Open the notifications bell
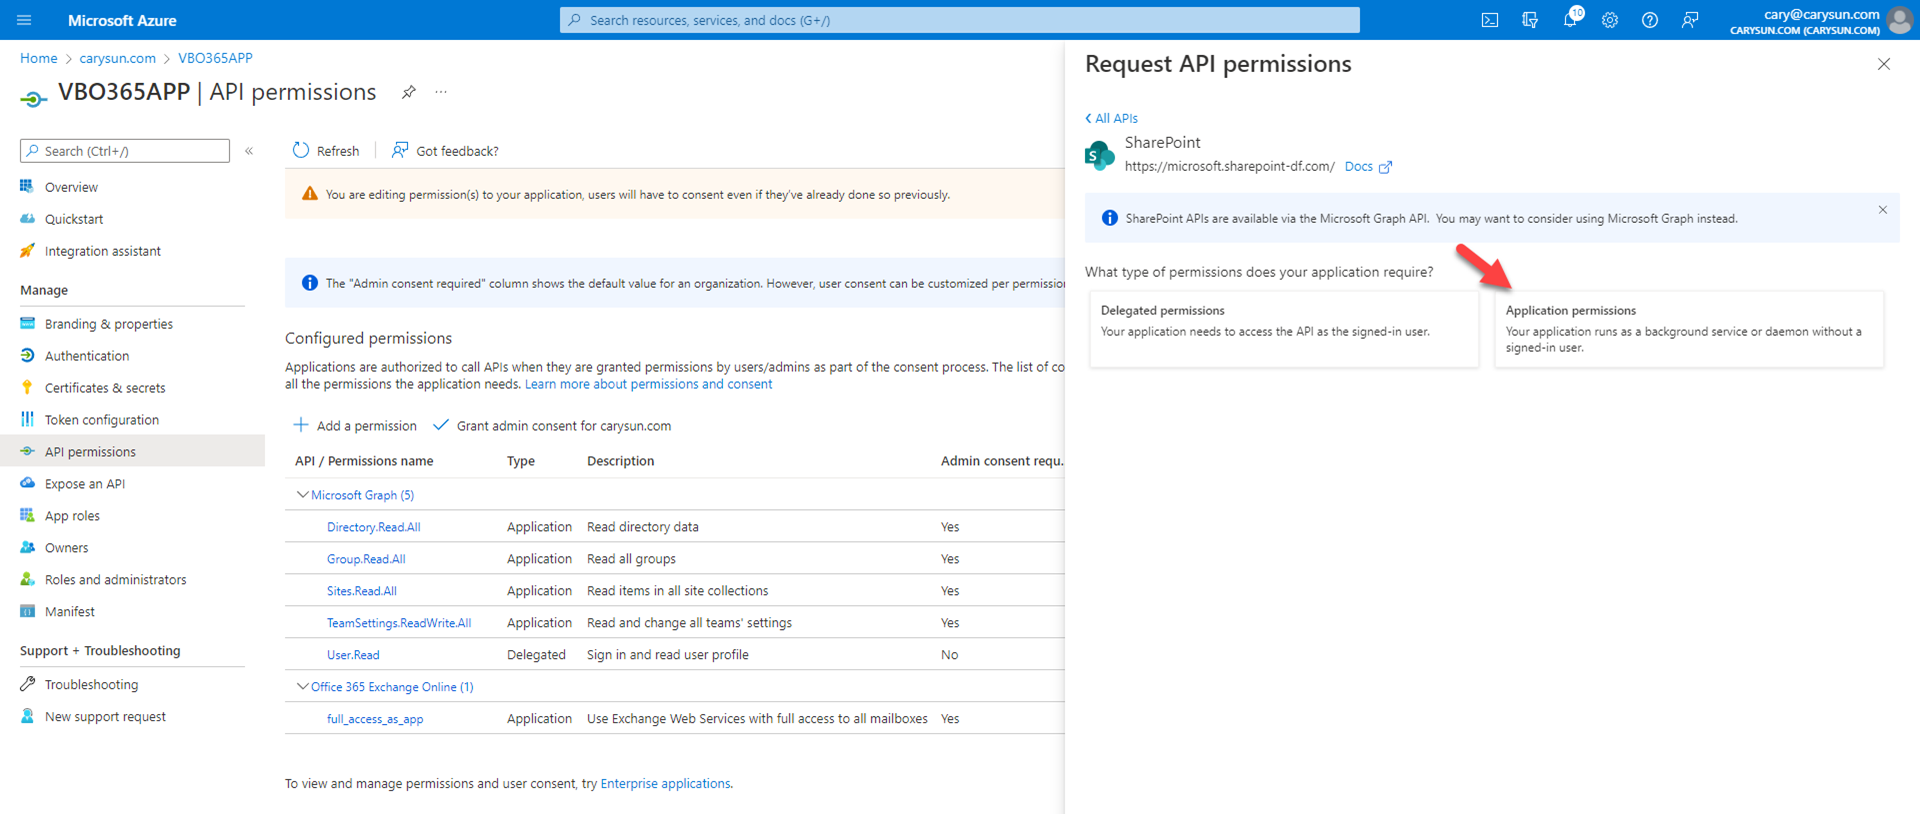The width and height of the screenshot is (1920, 814). click(1570, 20)
